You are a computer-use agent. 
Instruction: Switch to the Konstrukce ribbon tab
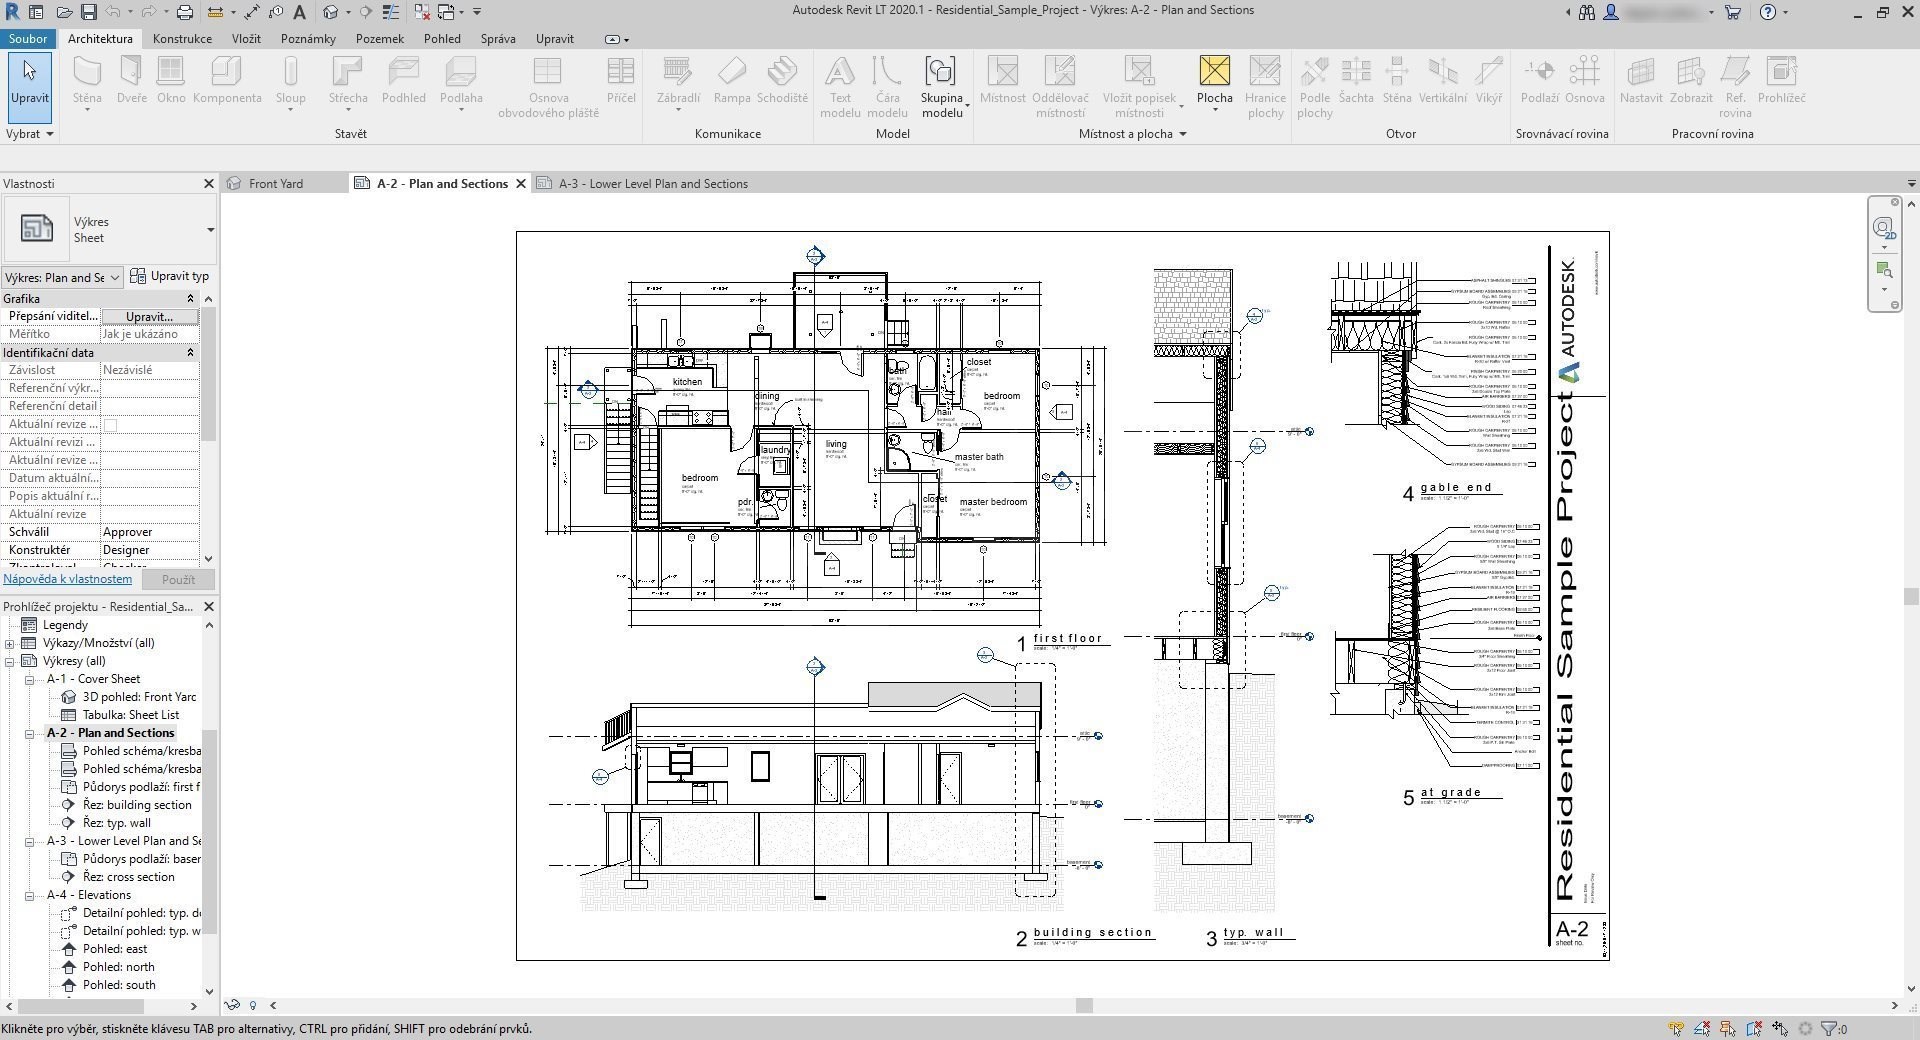(182, 39)
